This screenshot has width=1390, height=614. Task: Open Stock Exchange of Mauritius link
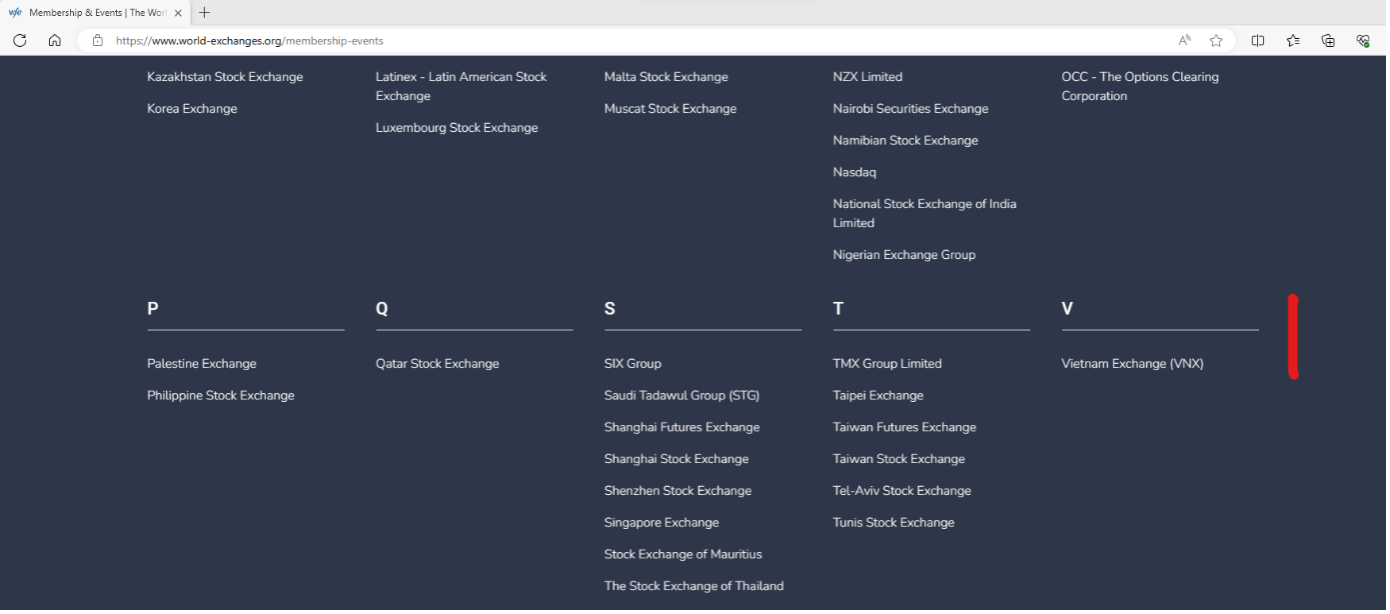point(683,555)
